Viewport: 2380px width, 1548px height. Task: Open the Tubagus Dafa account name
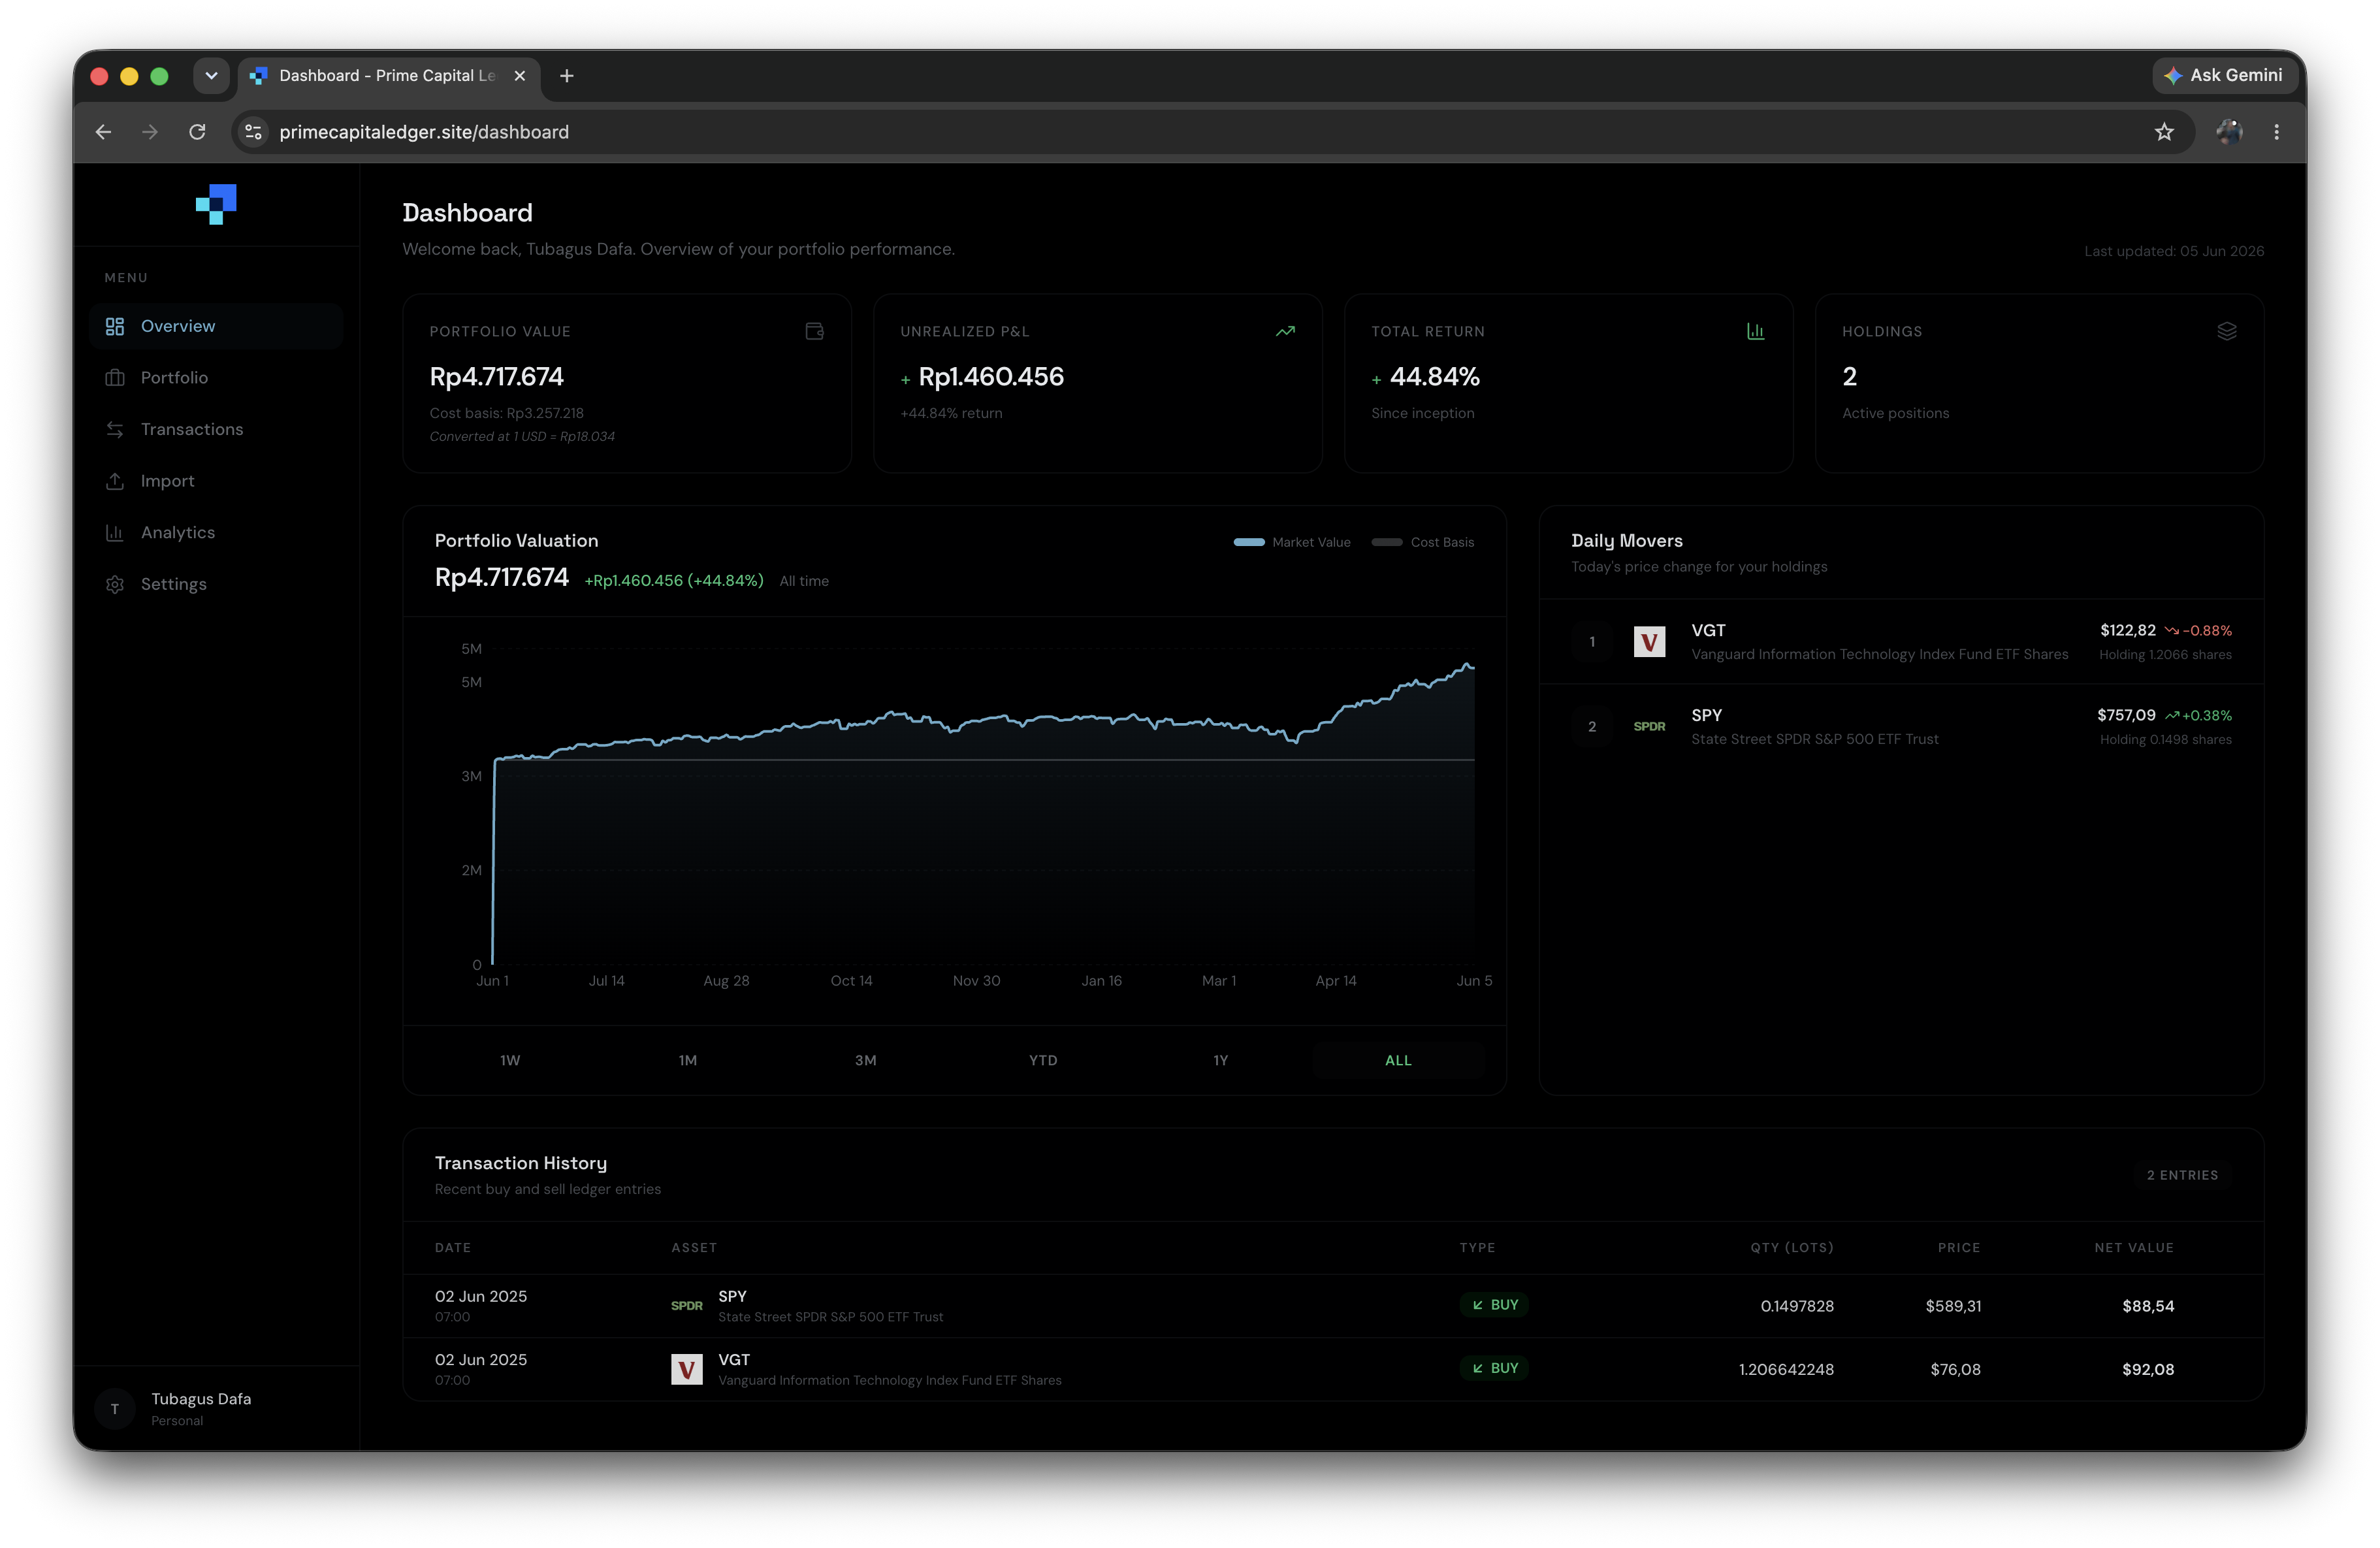pyautogui.click(x=201, y=1399)
